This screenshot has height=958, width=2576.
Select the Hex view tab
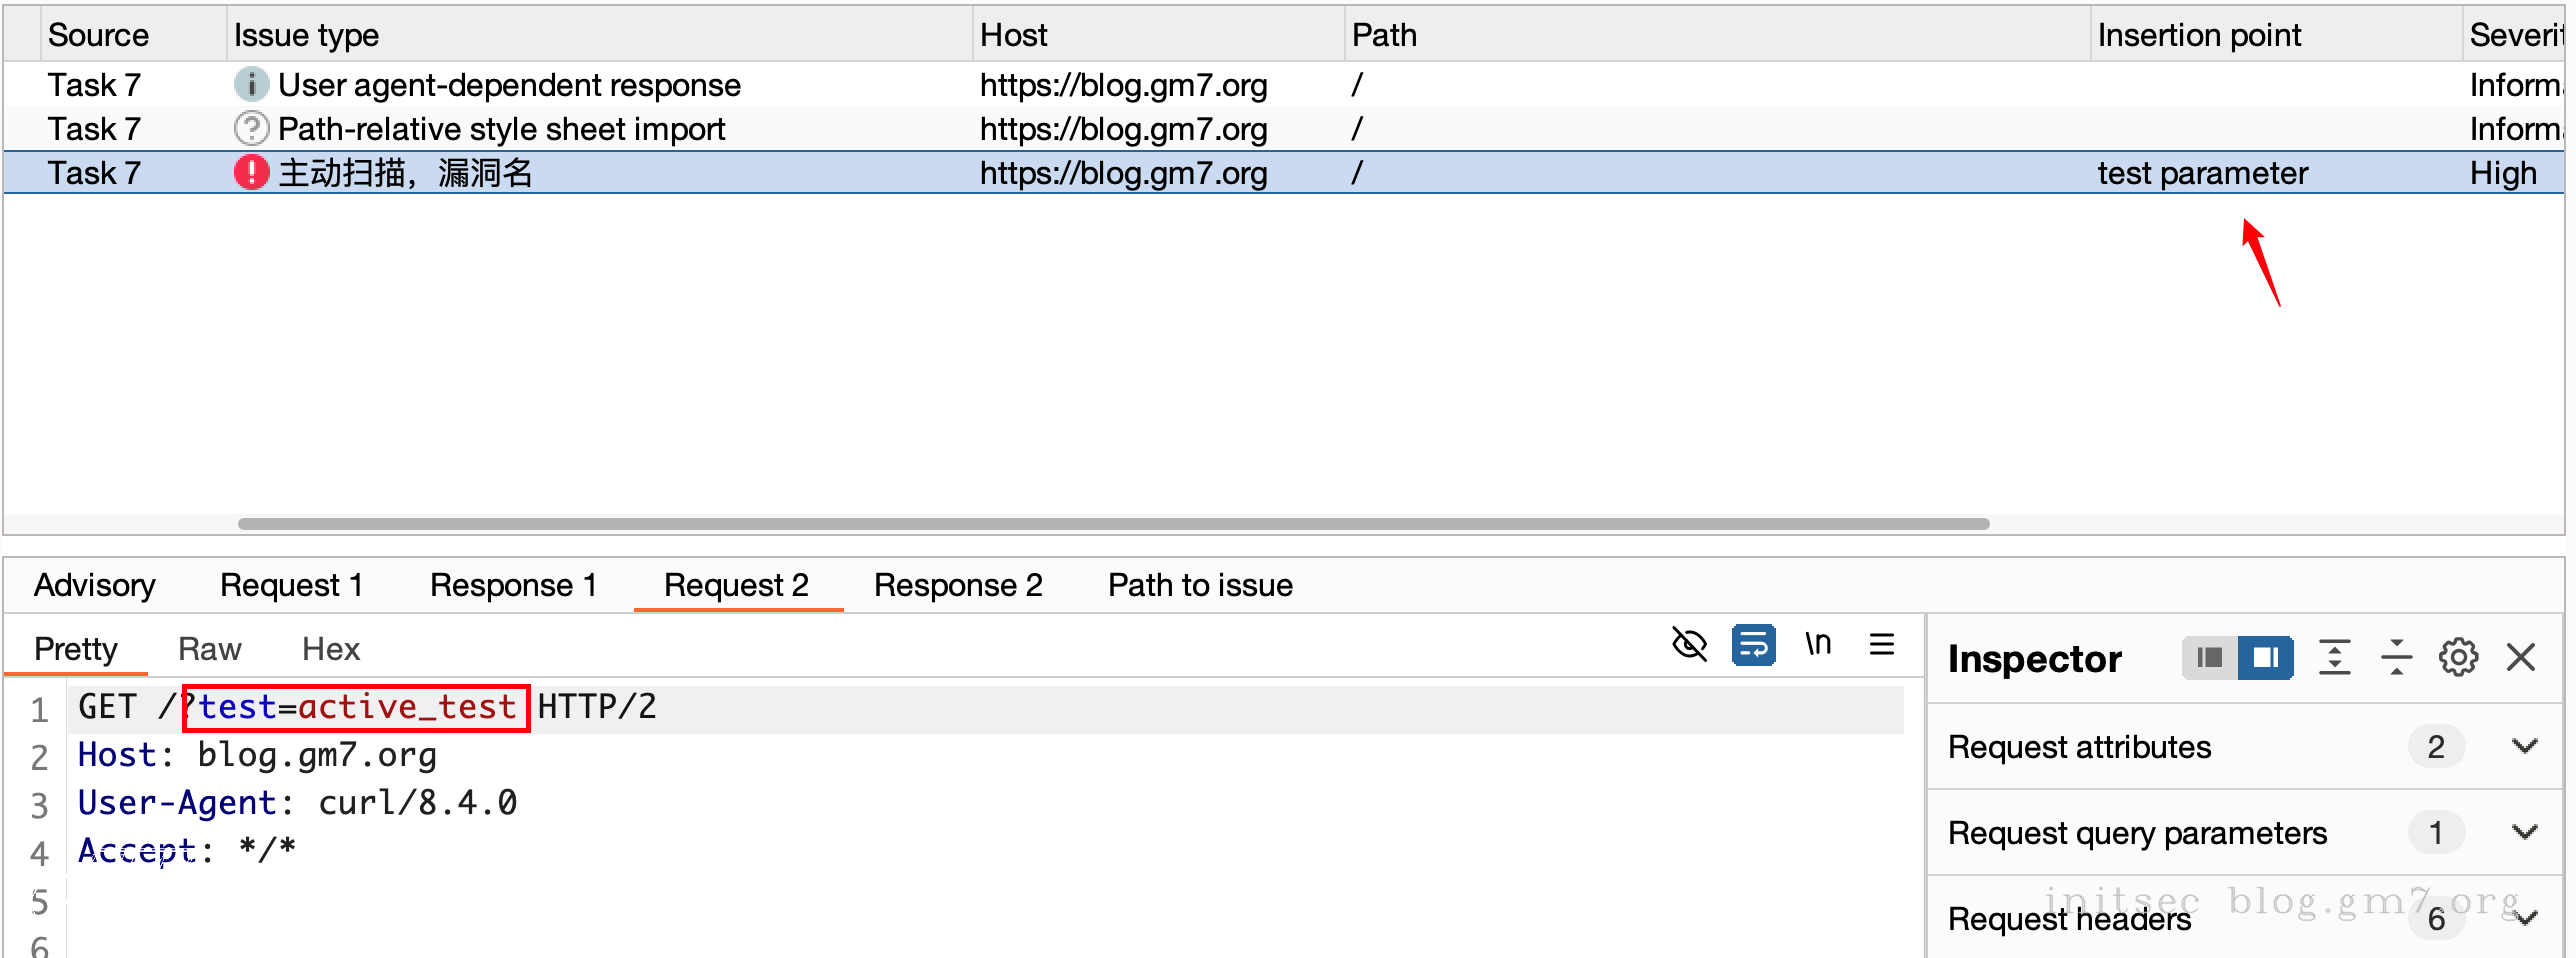coord(330,649)
